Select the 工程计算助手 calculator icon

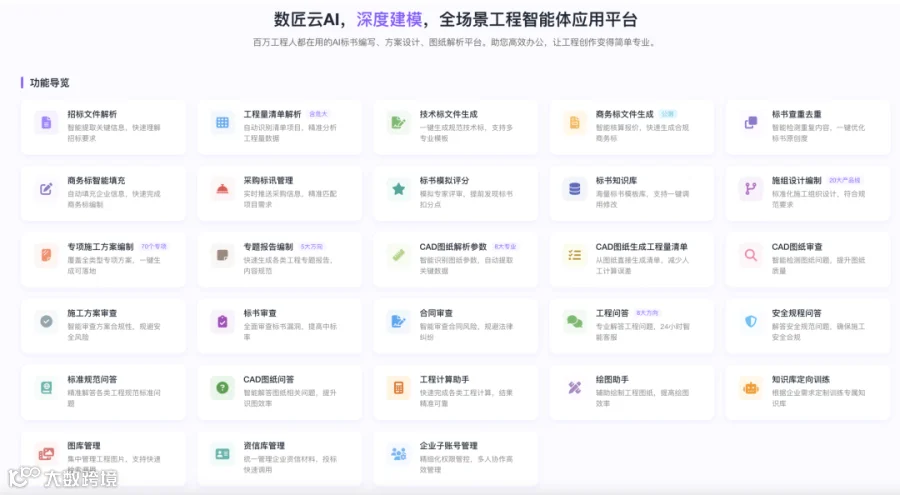[x=398, y=388]
